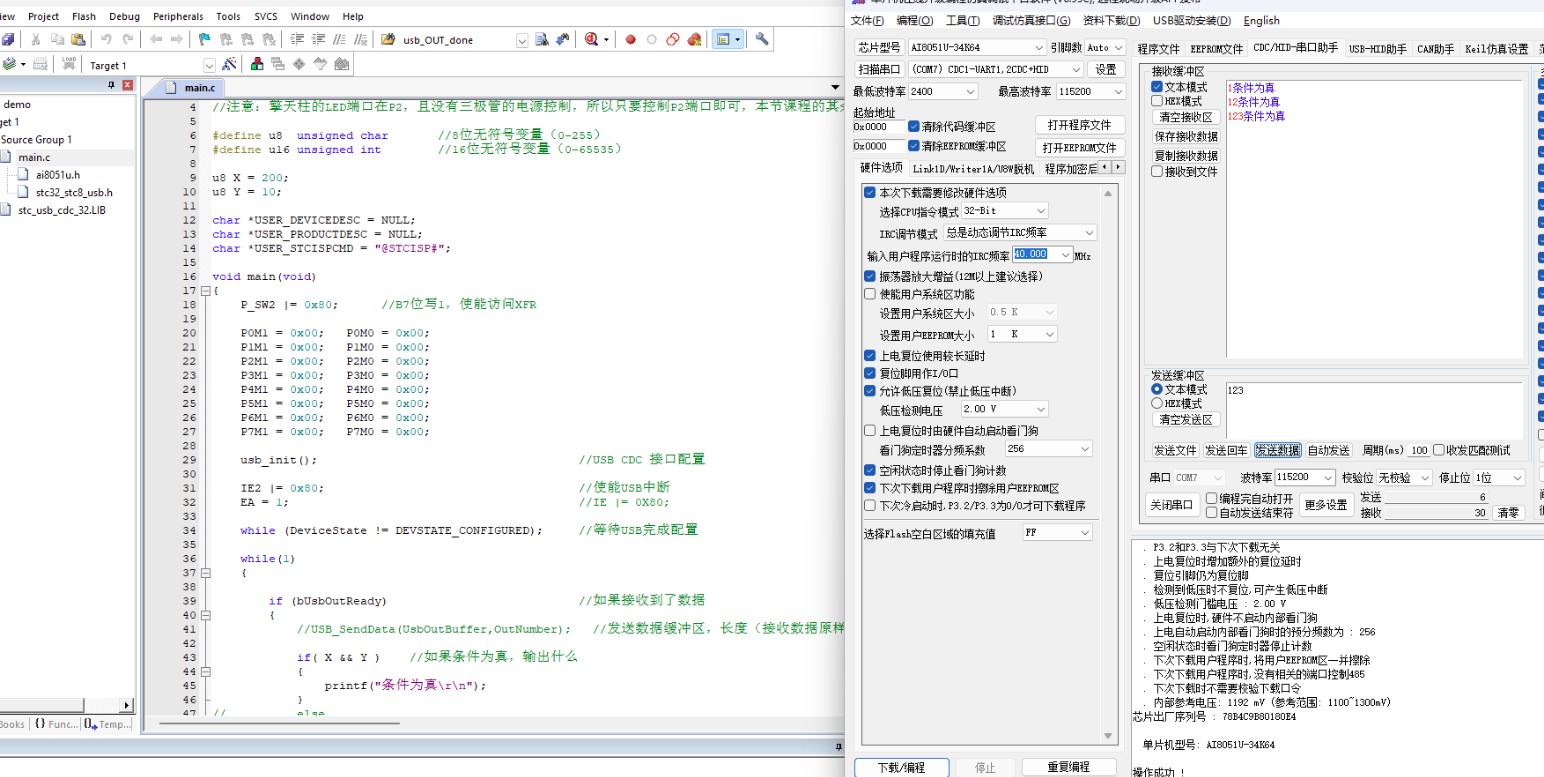
Task: Open the 调试仿真接口 menu
Action: (1030, 21)
